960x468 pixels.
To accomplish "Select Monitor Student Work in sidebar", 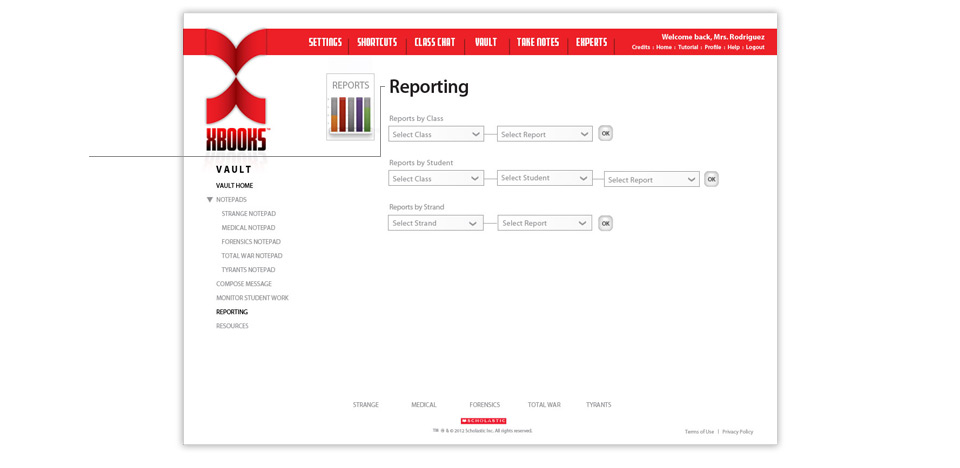I will coord(252,298).
